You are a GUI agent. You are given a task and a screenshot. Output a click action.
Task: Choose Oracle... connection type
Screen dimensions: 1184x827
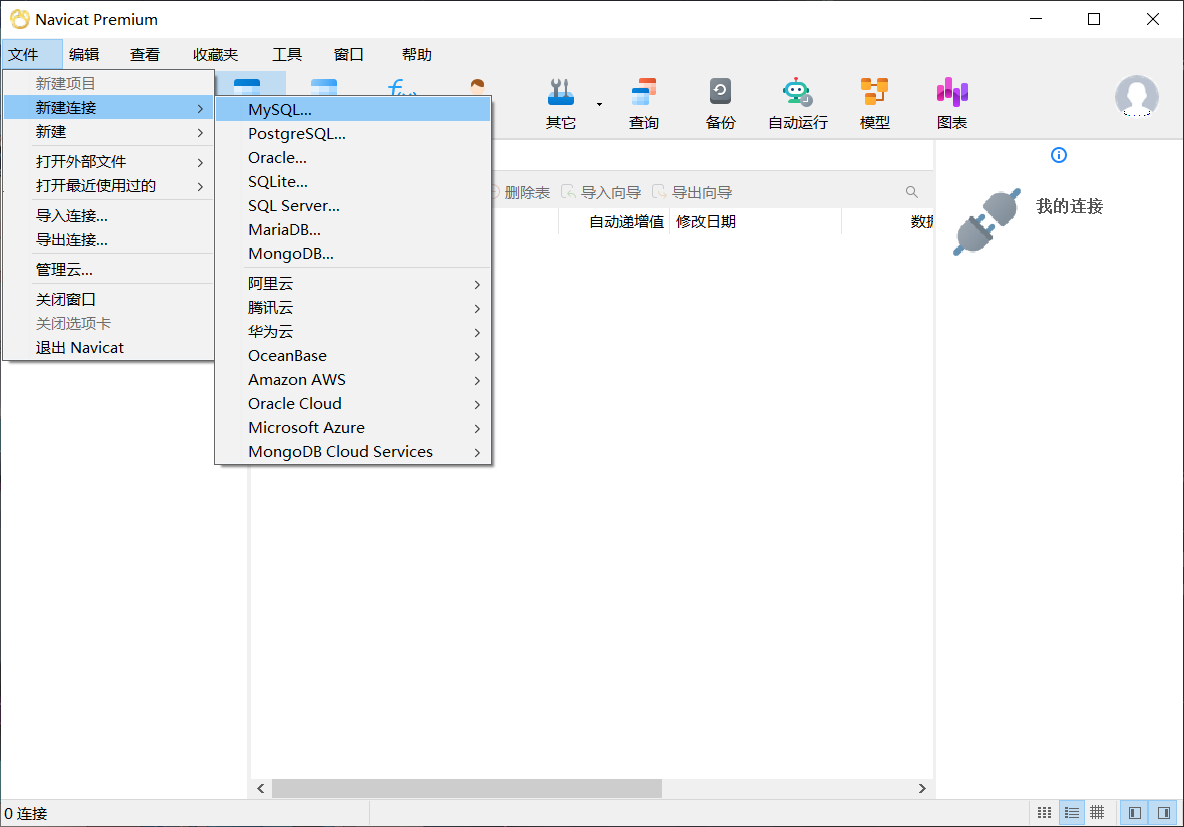[353, 158]
